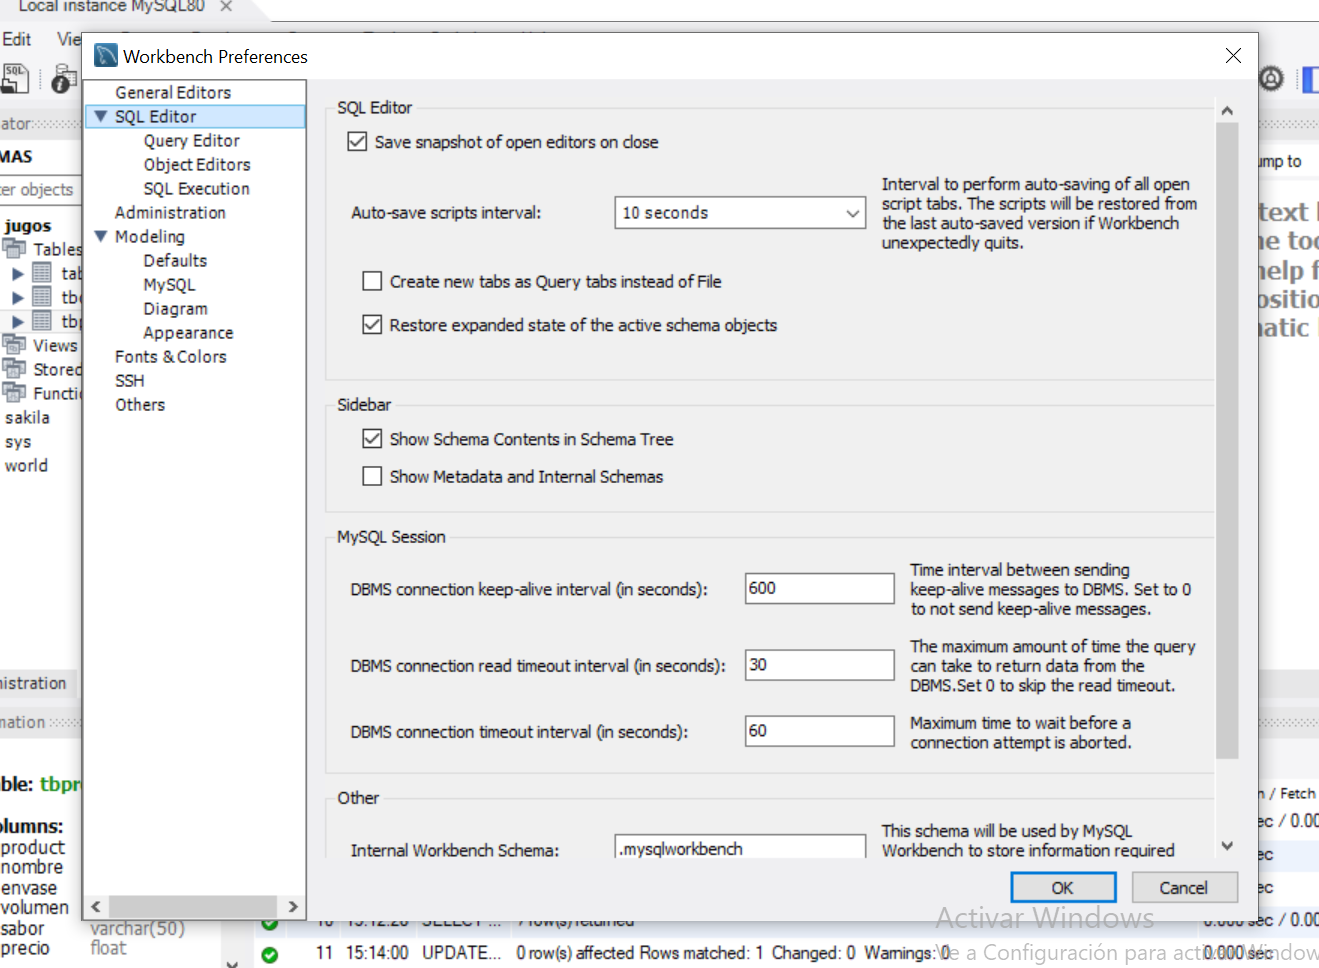Open Modeling MySQL preferences page
Viewport: 1319px width, 968px height.
click(x=169, y=284)
